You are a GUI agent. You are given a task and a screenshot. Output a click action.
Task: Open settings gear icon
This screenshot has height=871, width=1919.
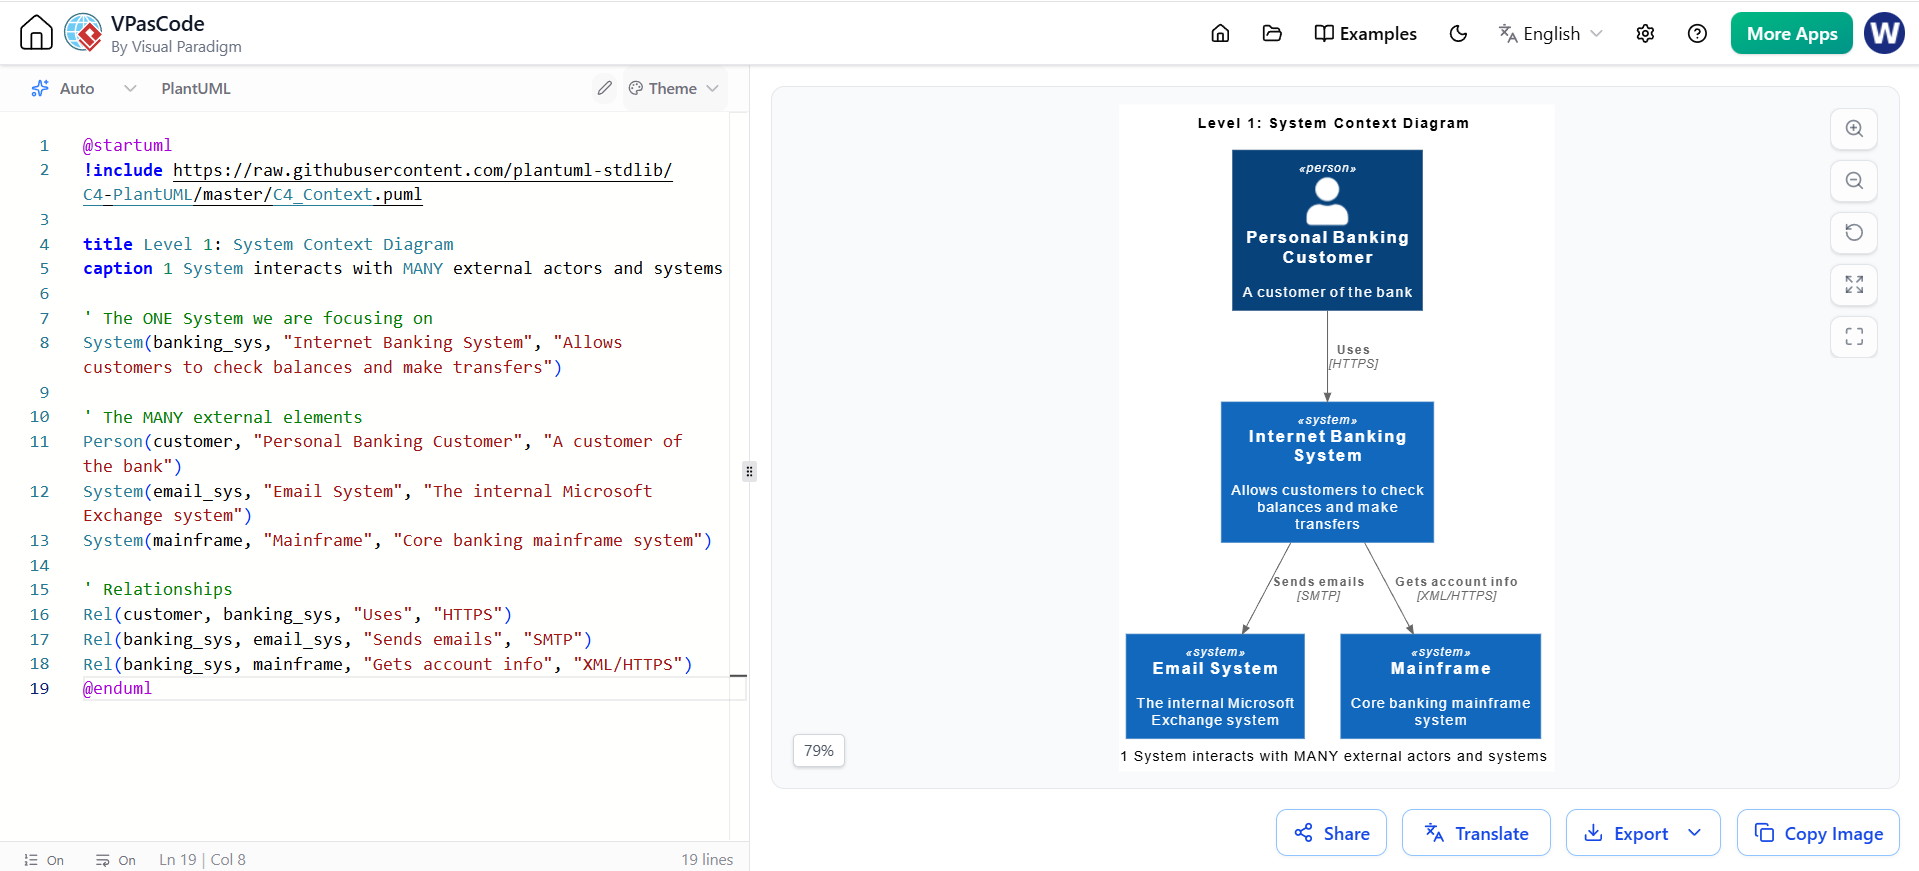pyautogui.click(x=1645, y=33)
